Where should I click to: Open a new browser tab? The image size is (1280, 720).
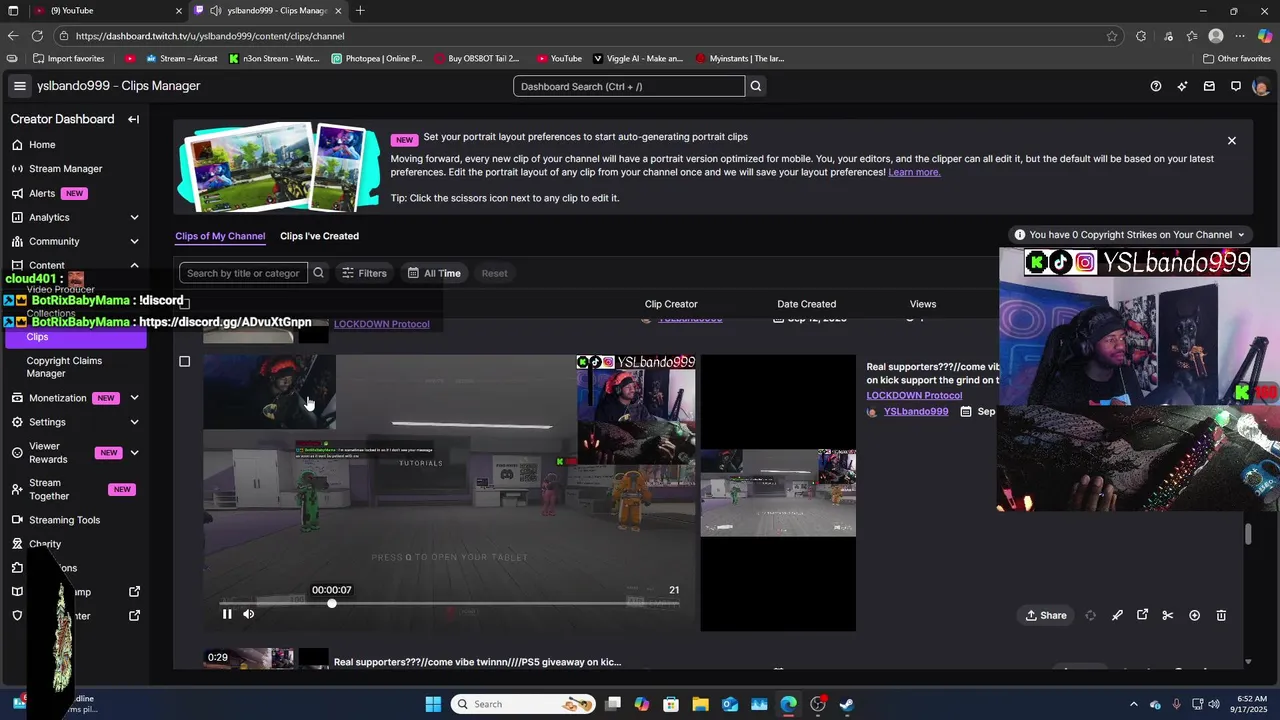click(x=360, y=11)
